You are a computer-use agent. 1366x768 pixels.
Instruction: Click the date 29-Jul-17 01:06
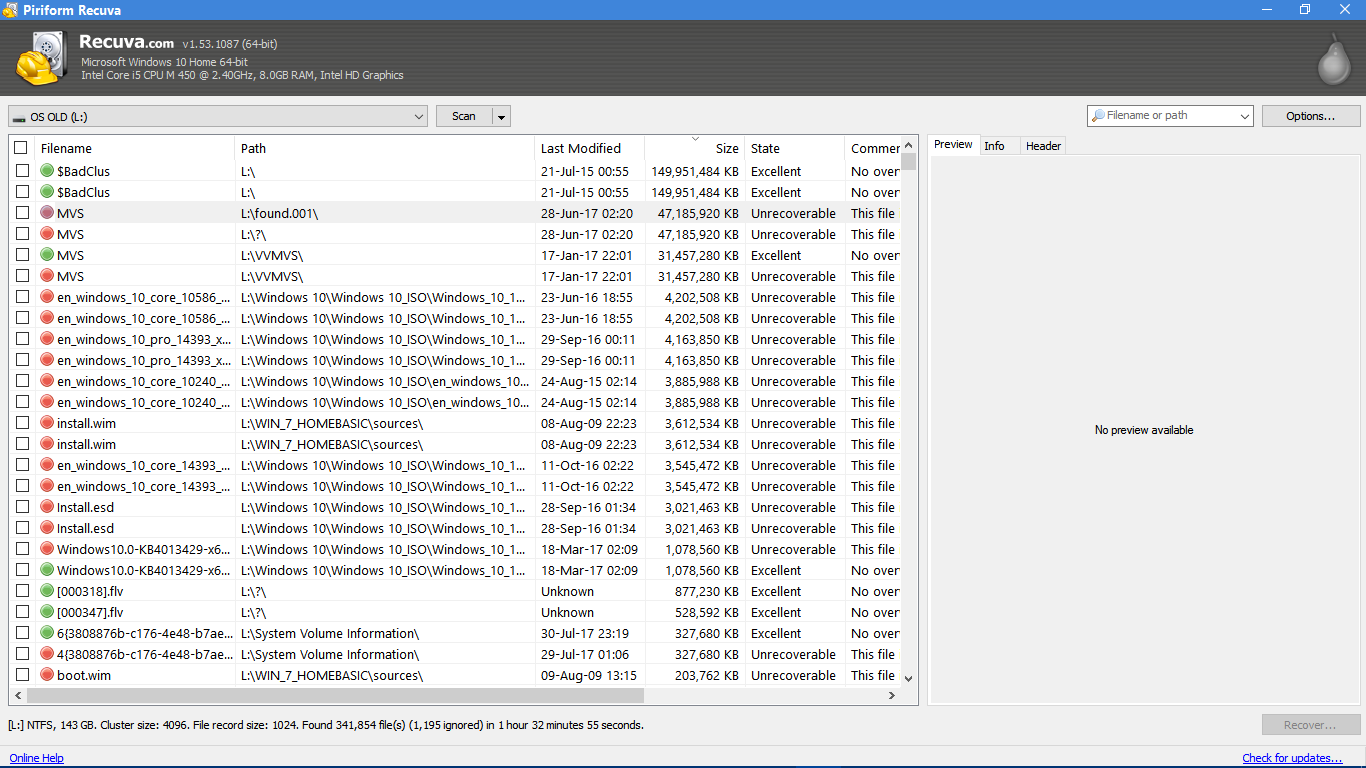pos(585,654)
